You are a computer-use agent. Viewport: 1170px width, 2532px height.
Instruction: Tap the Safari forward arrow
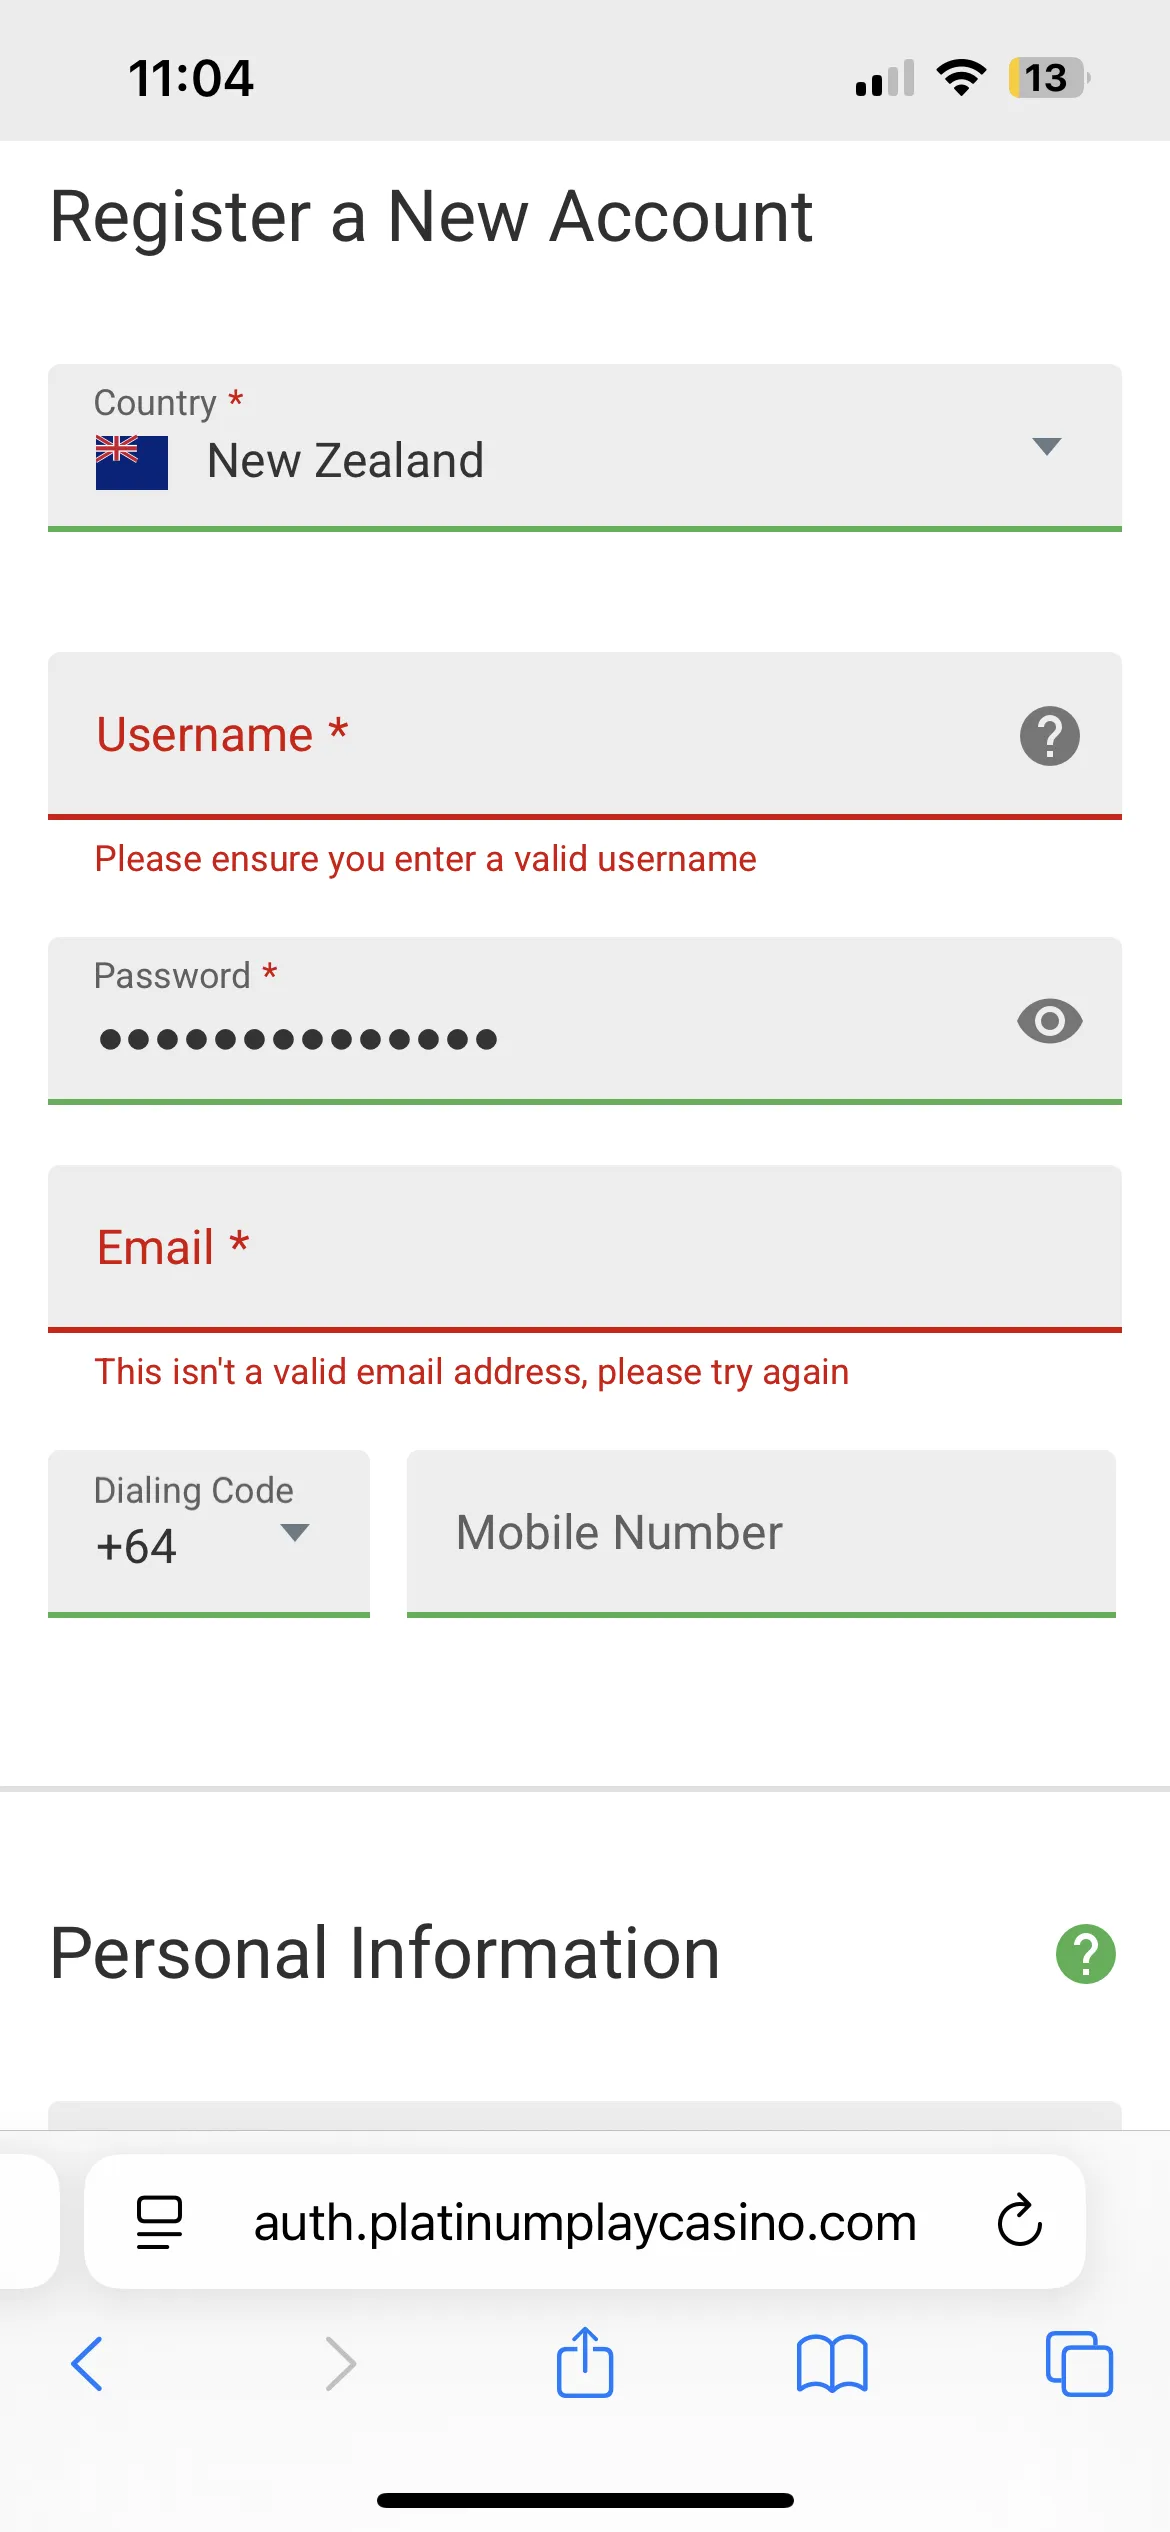340,2364
